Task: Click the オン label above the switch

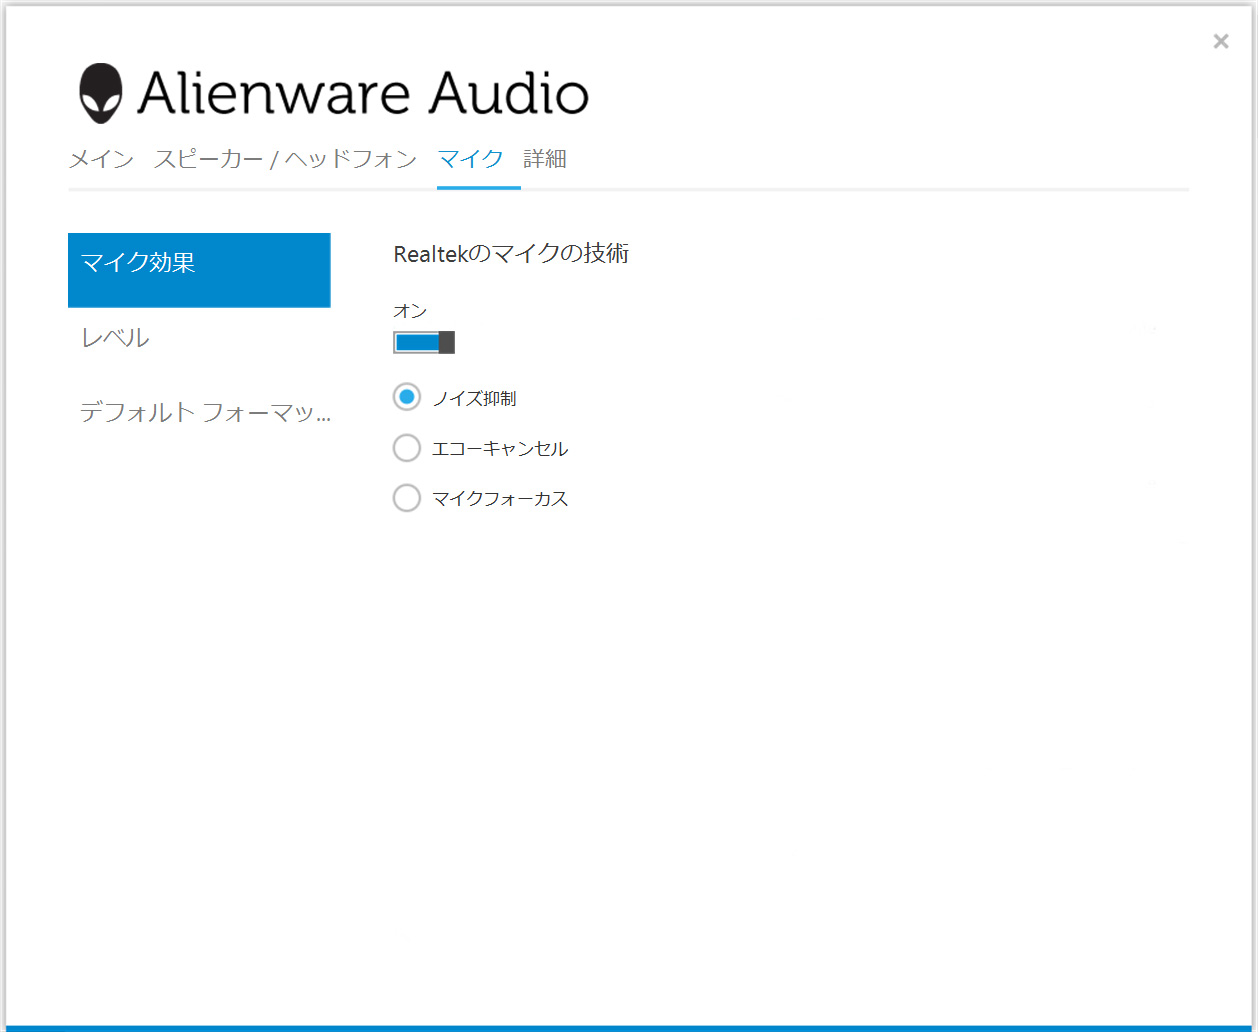Action: 410,312
